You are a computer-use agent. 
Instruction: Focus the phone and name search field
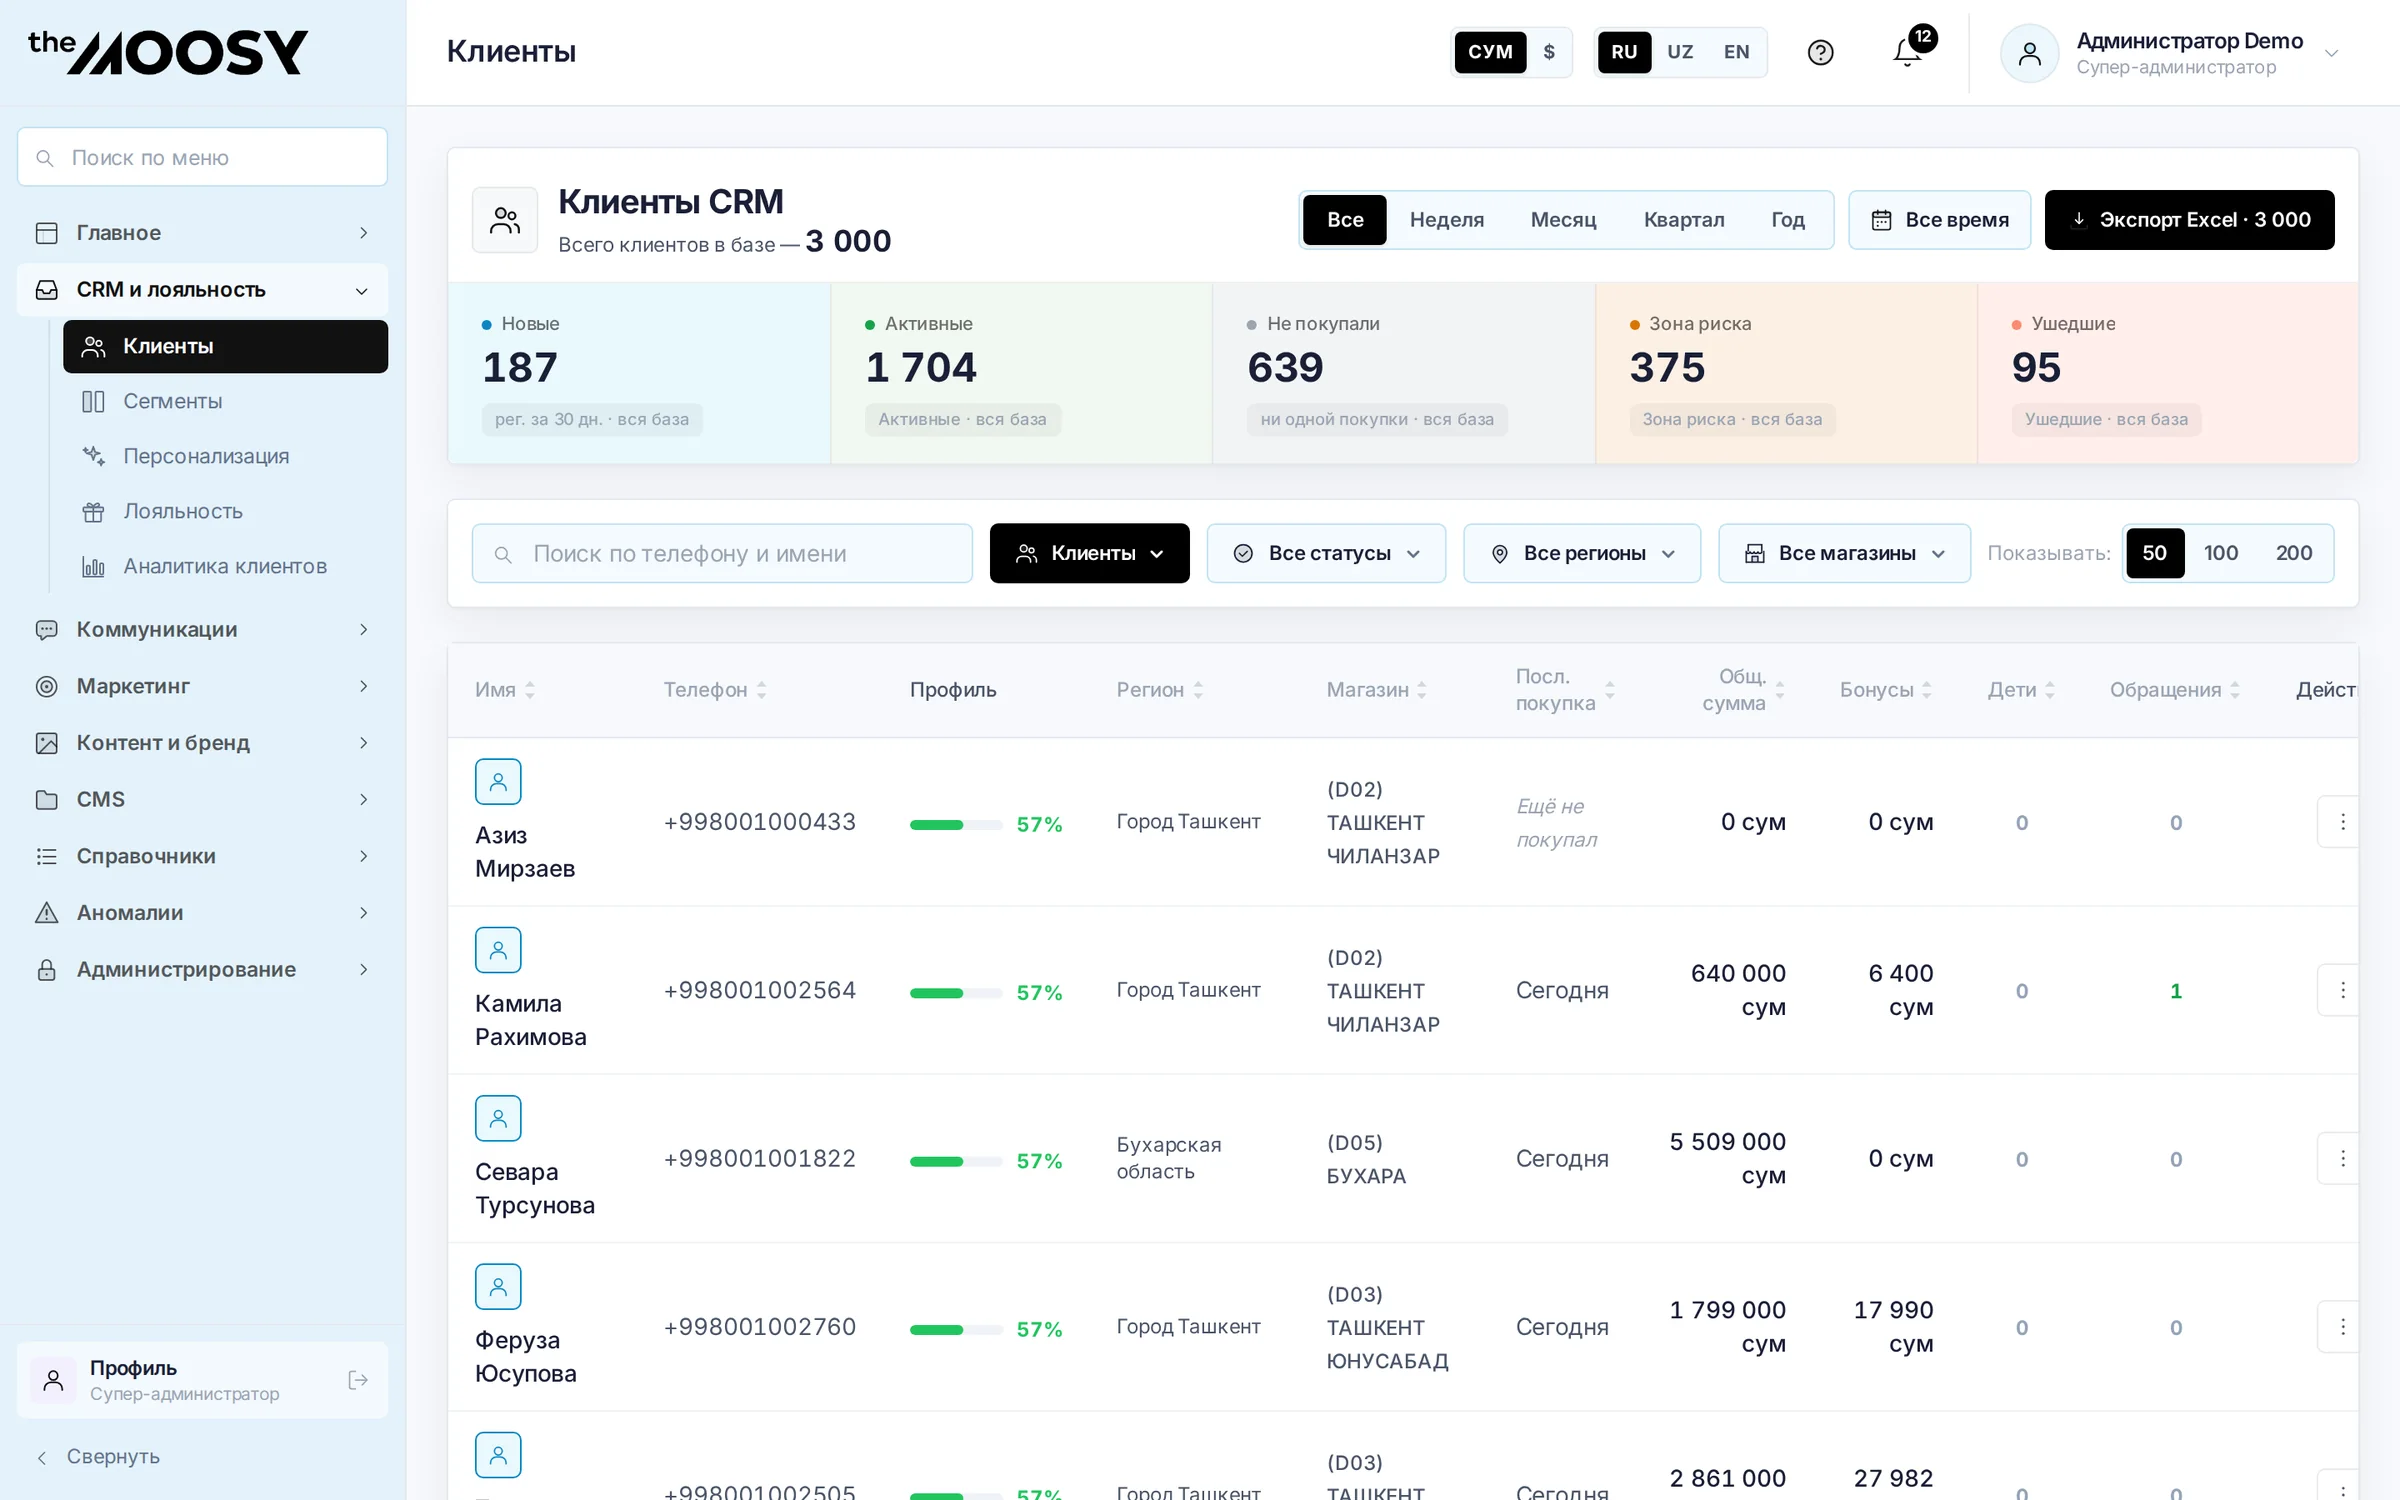point(722,553)
